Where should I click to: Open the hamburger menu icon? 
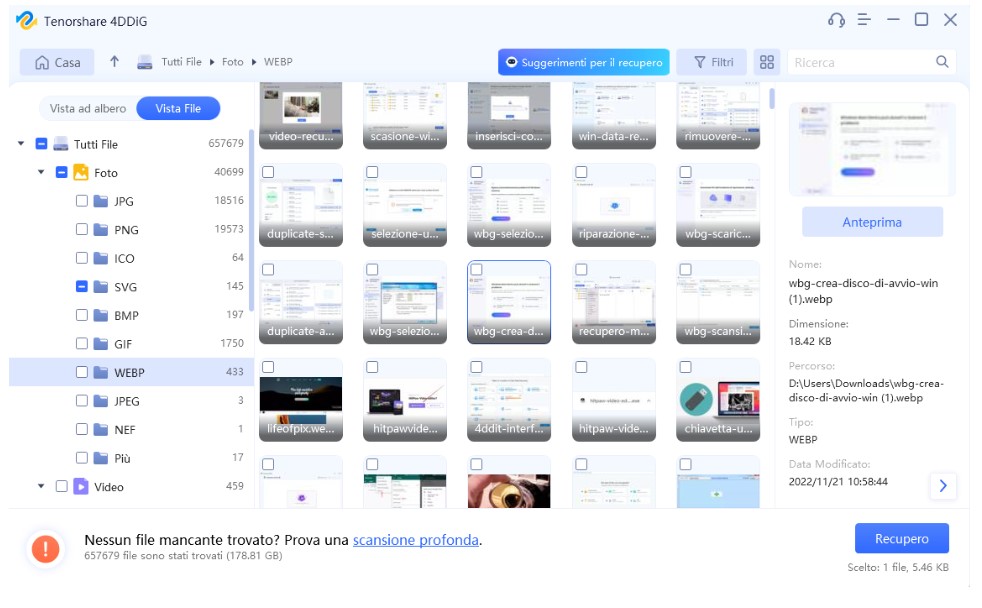point(864,20)
